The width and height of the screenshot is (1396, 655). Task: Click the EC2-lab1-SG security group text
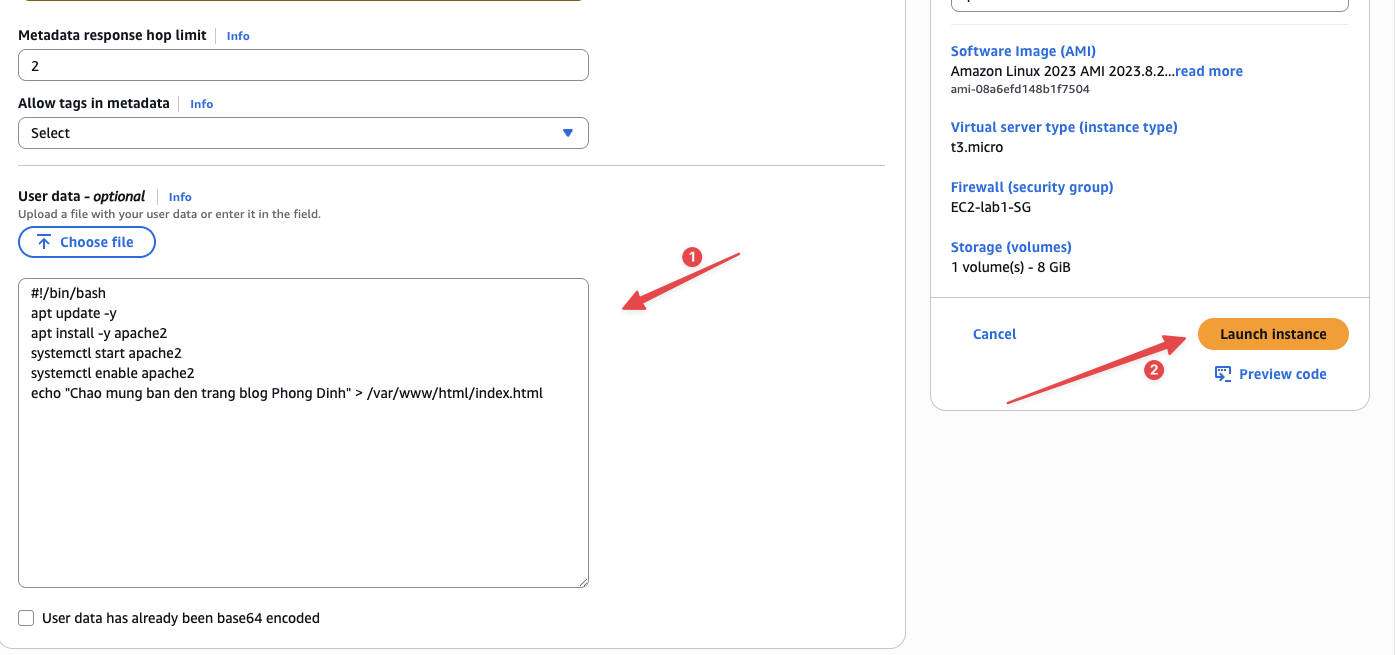pyautogui.click(x=991, y=207)
